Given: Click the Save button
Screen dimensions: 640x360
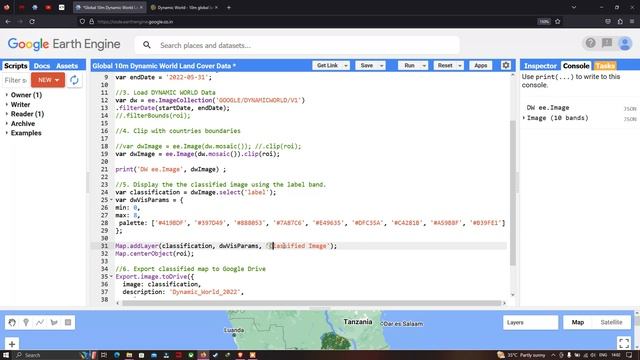Looking at the screenshot, I should tap(367, 66).
